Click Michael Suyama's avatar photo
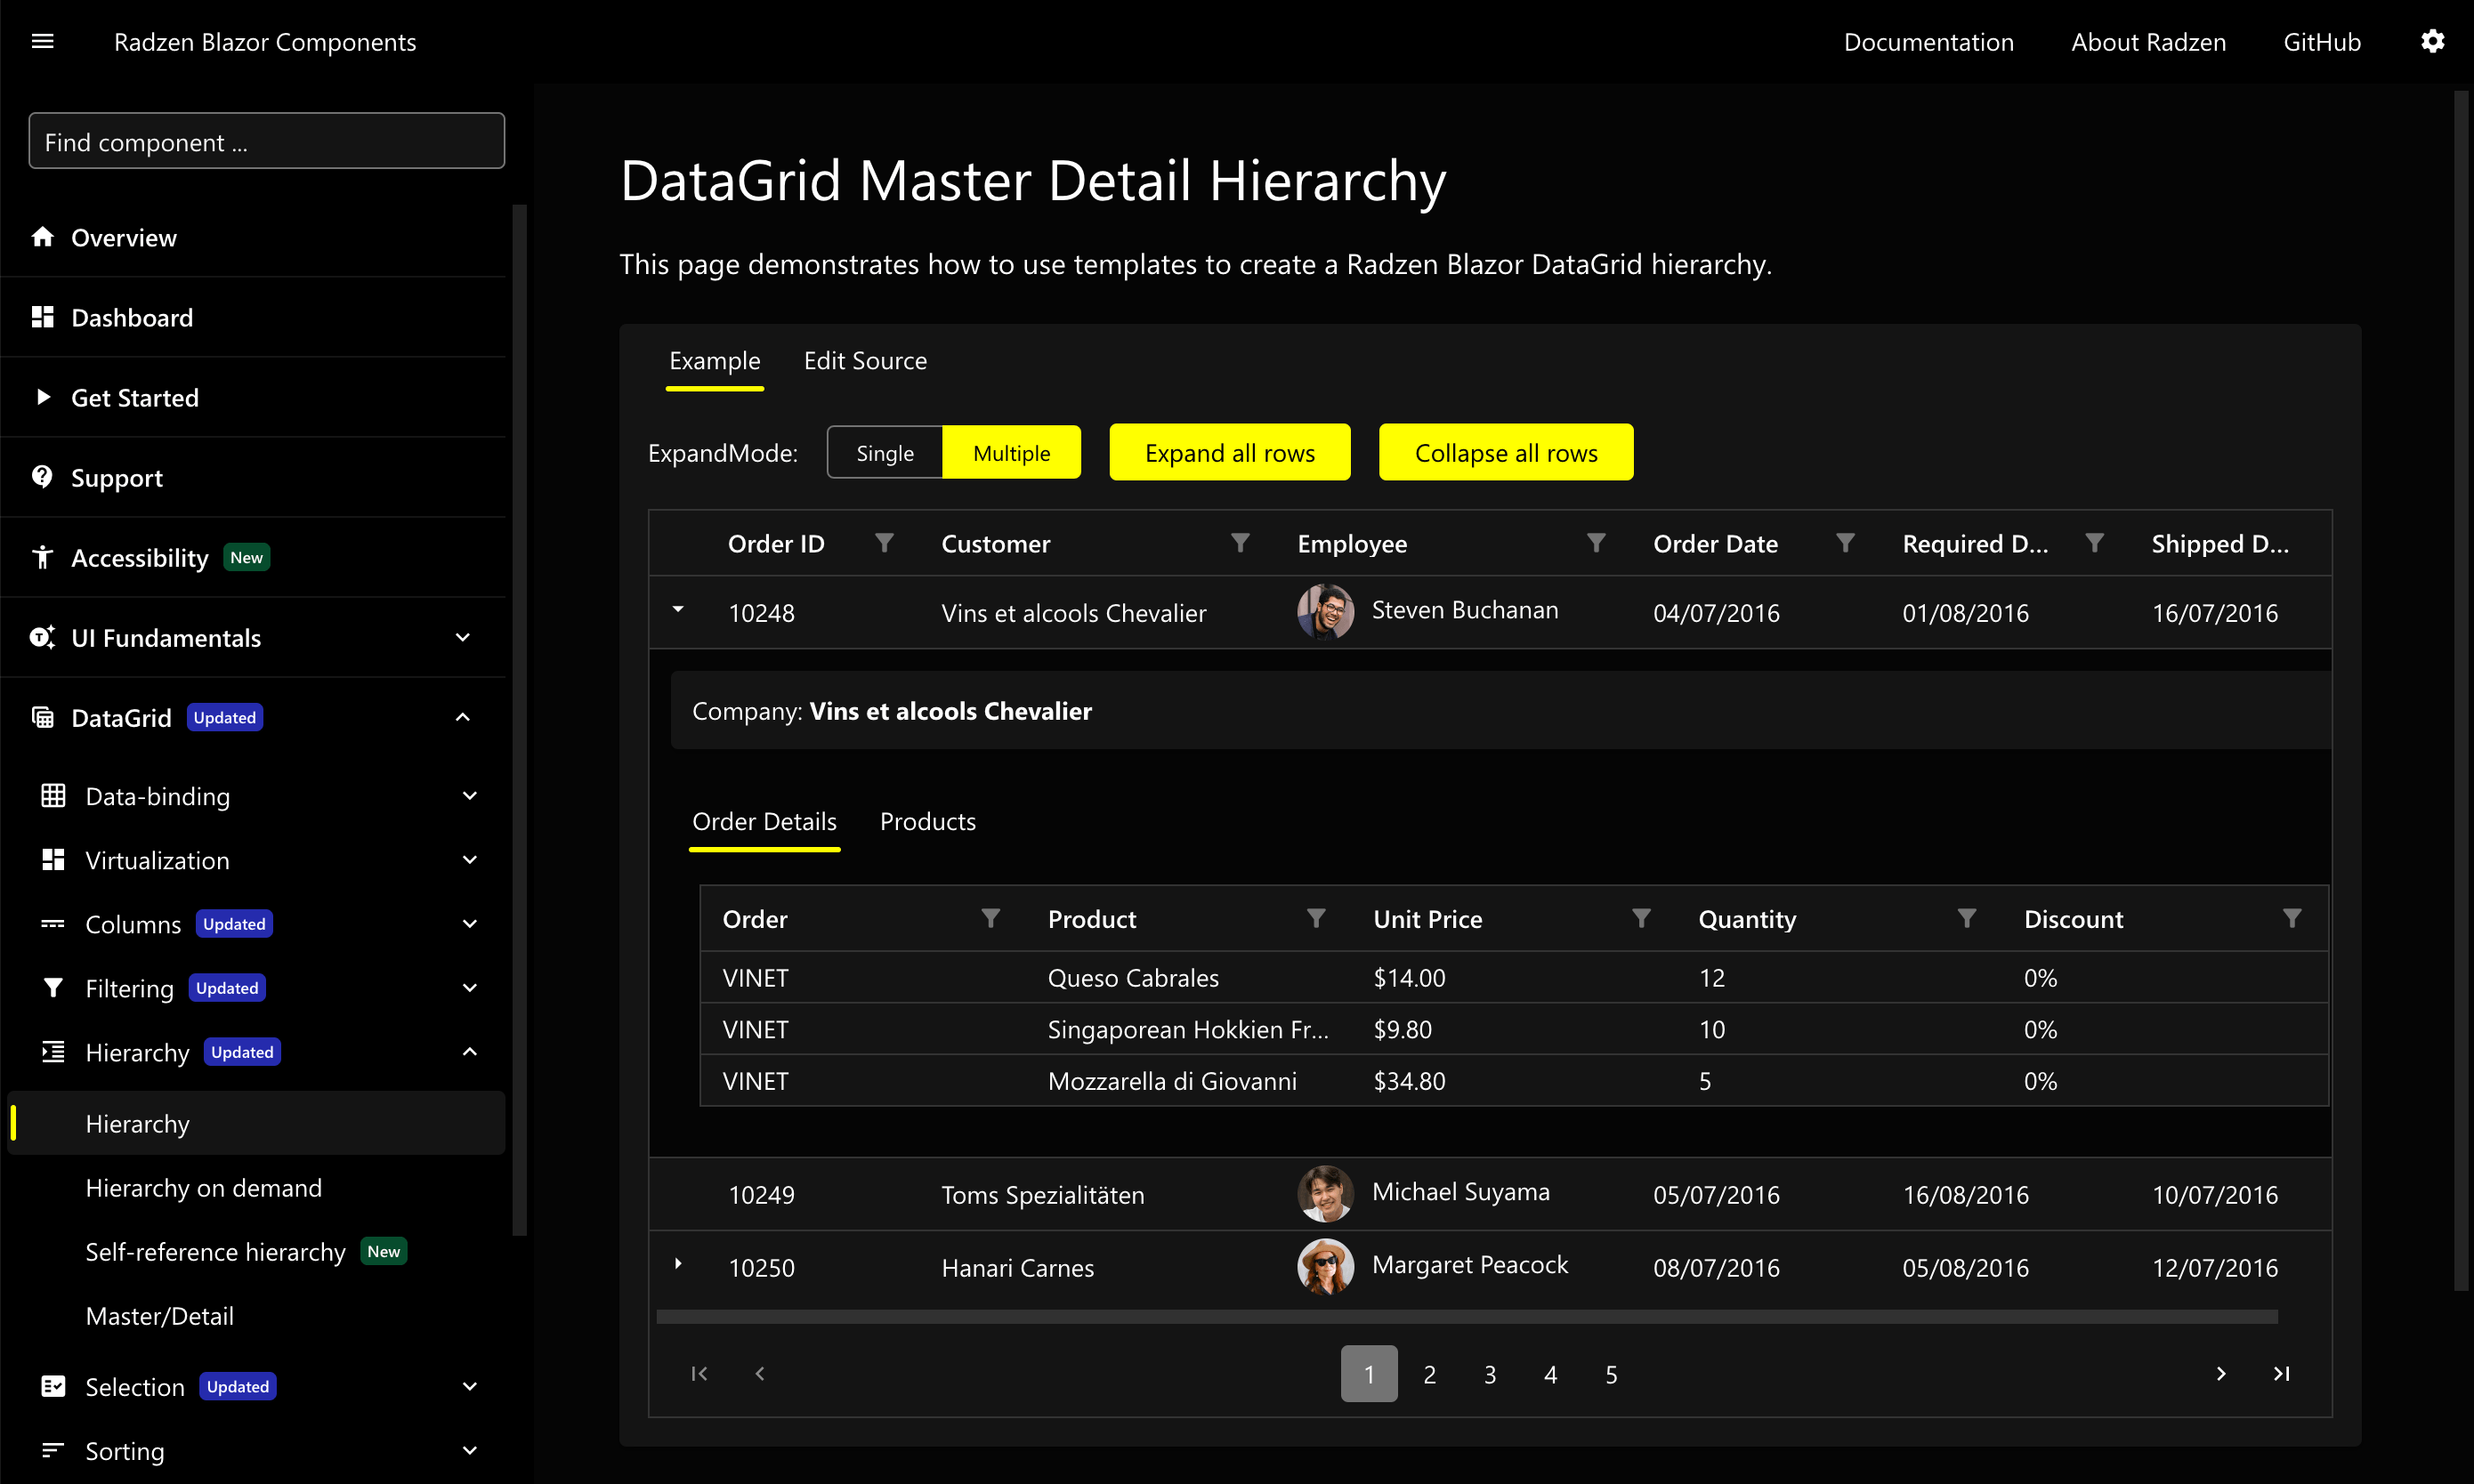This screenshot has height=1484, width=2474. click(x=1325, y=1193)
